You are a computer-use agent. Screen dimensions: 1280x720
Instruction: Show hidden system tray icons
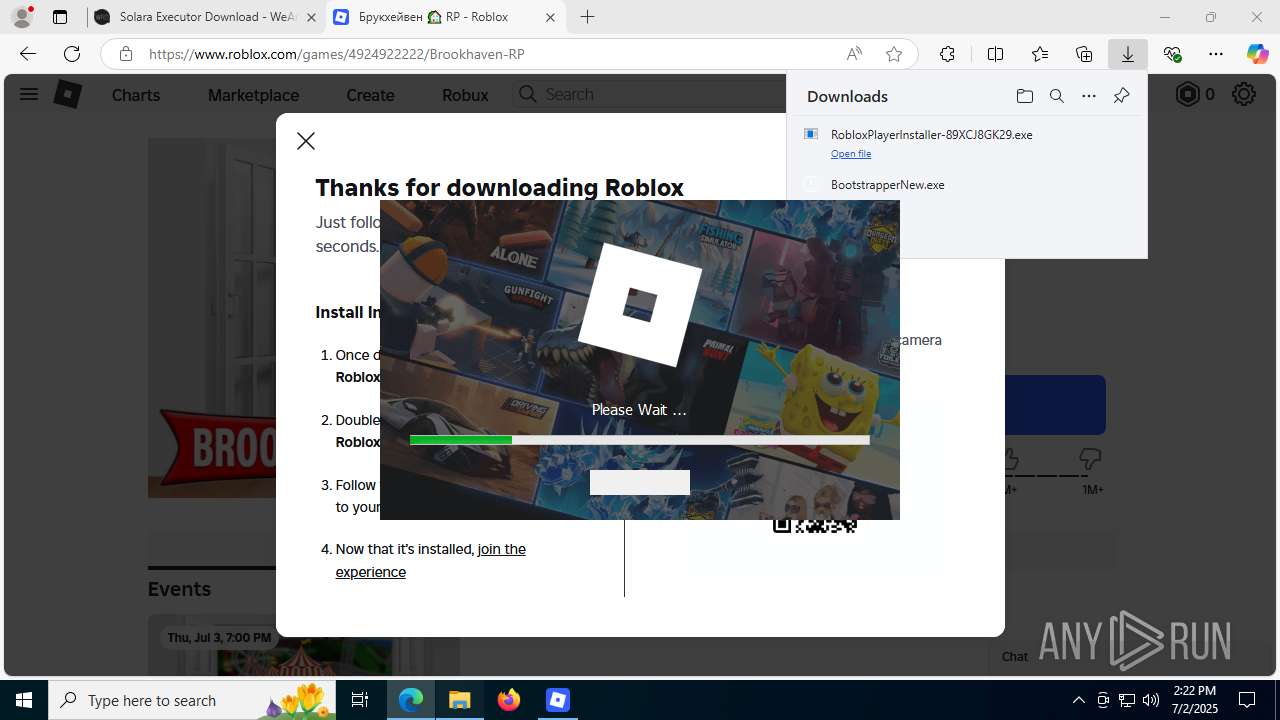tap(1078, 700)
